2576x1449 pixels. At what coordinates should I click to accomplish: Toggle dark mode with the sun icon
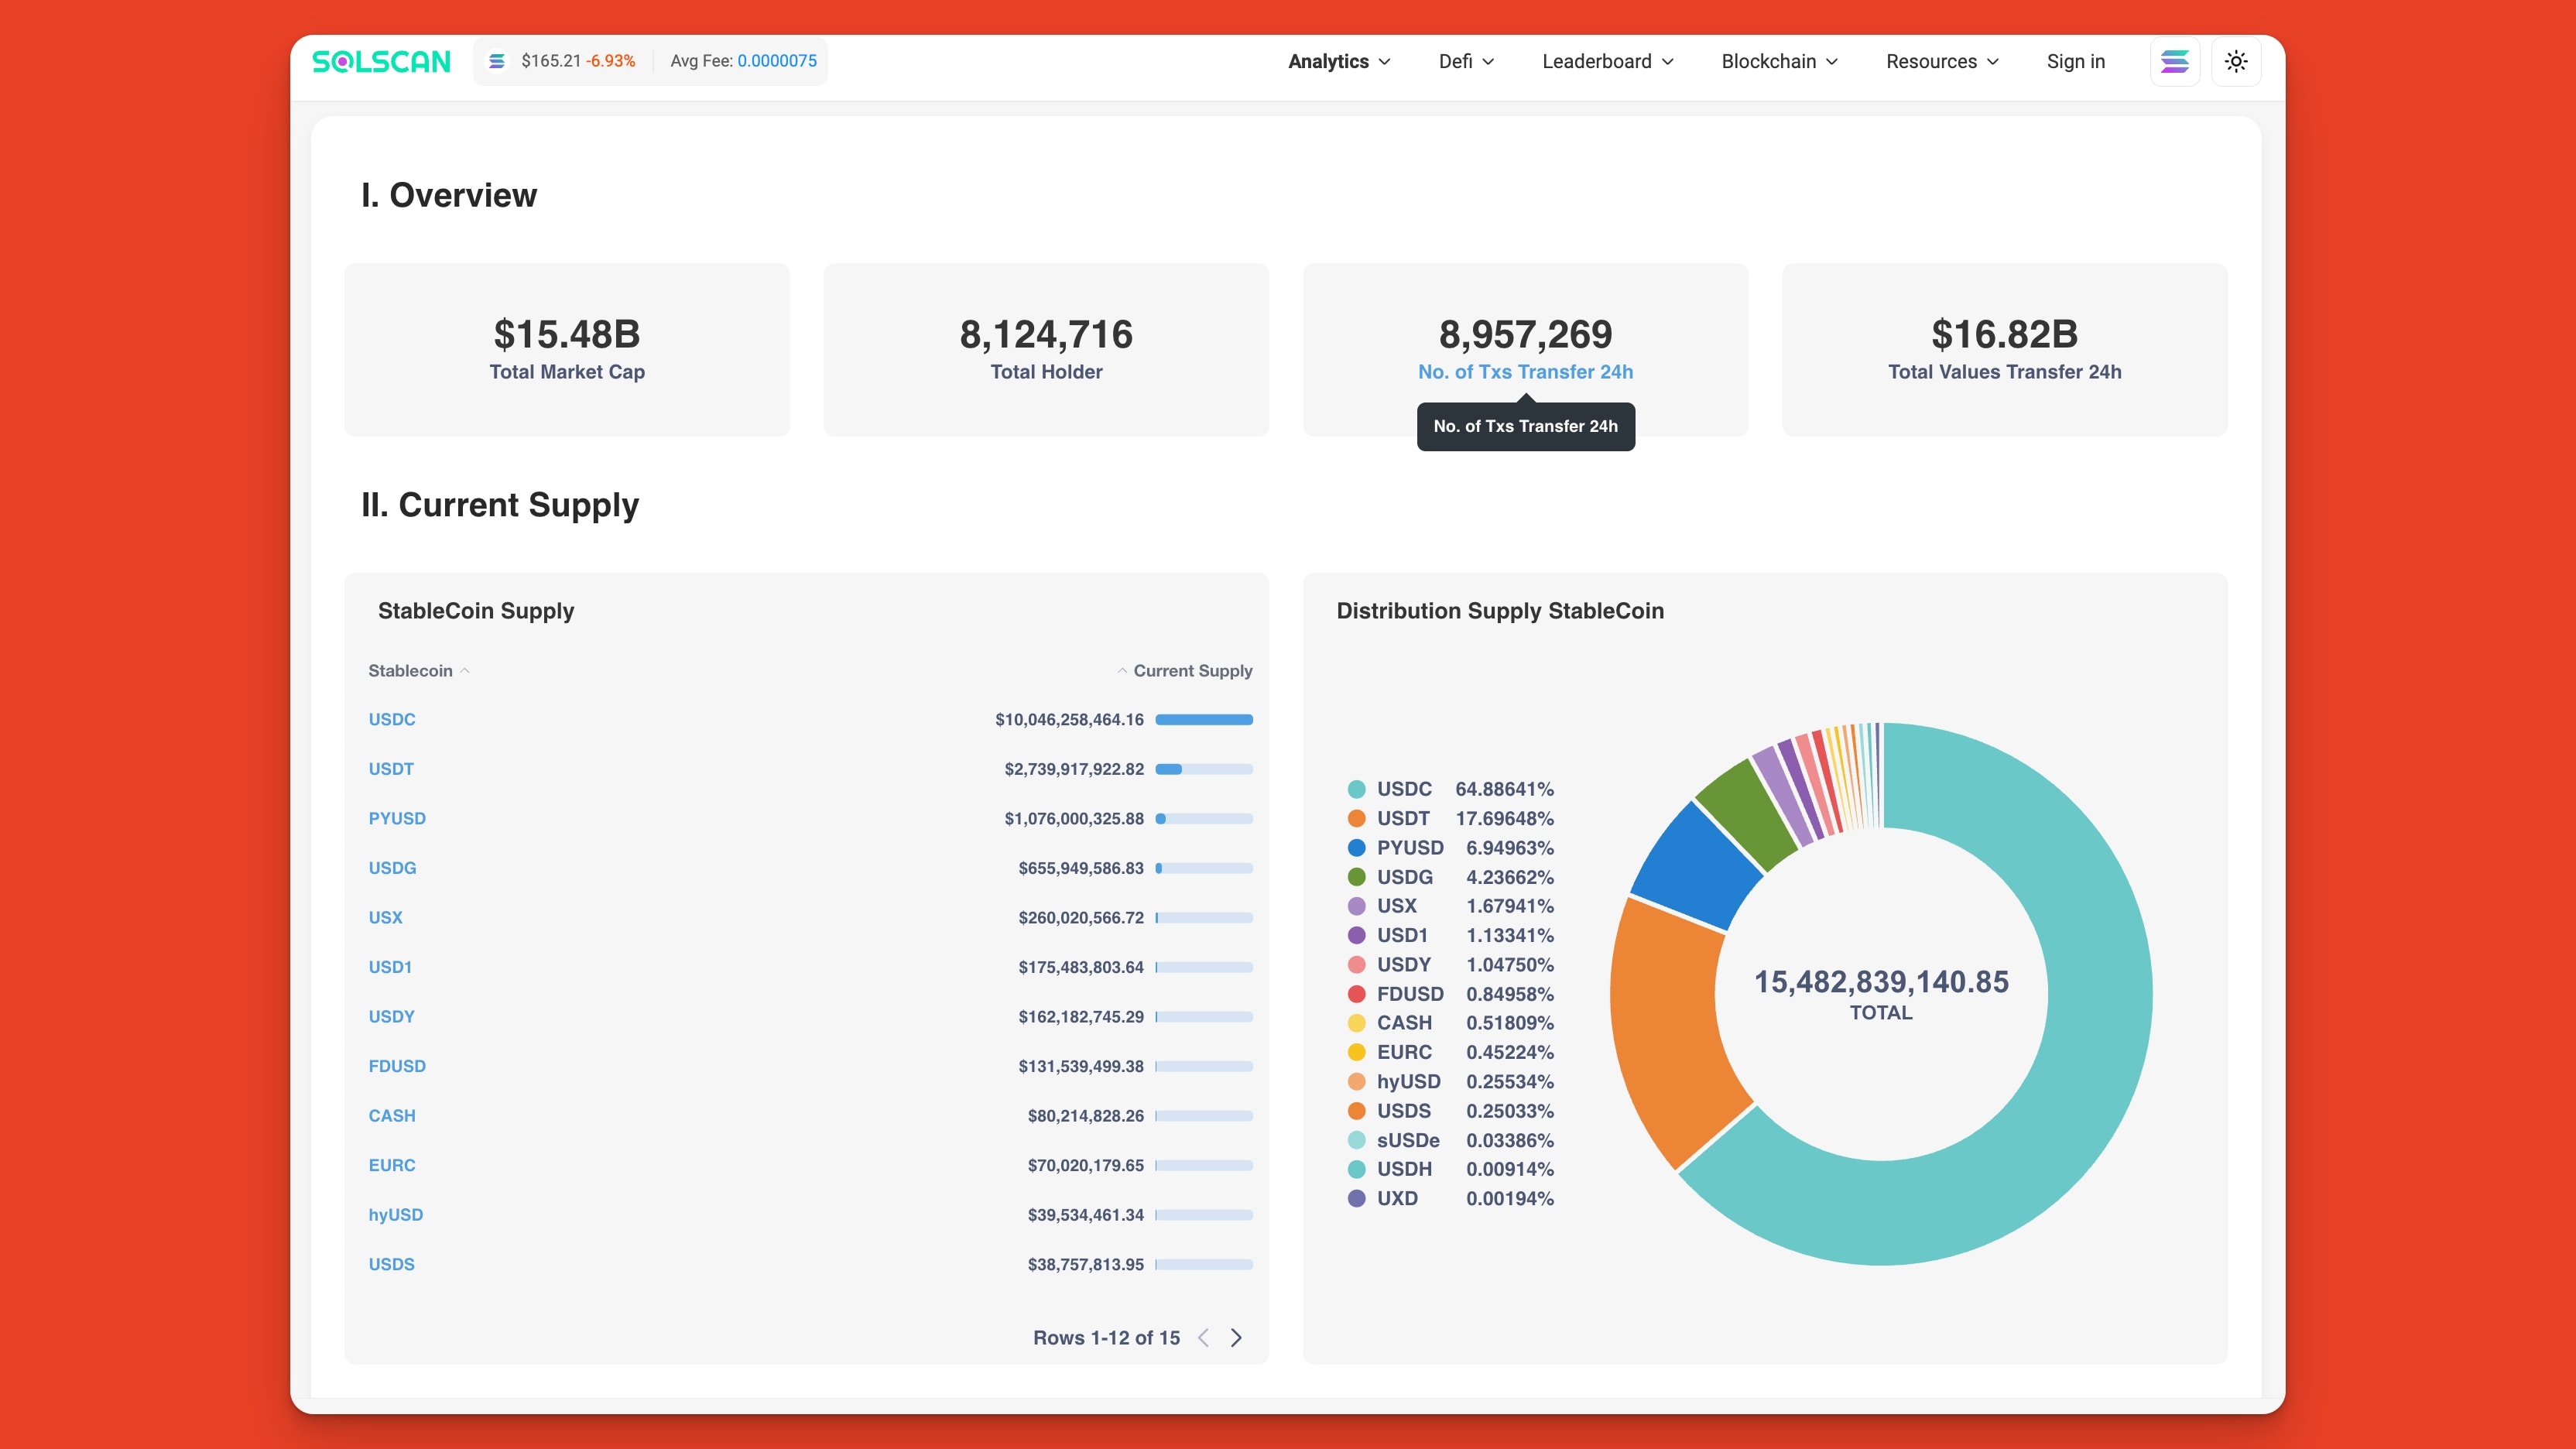coord(2236,61)
